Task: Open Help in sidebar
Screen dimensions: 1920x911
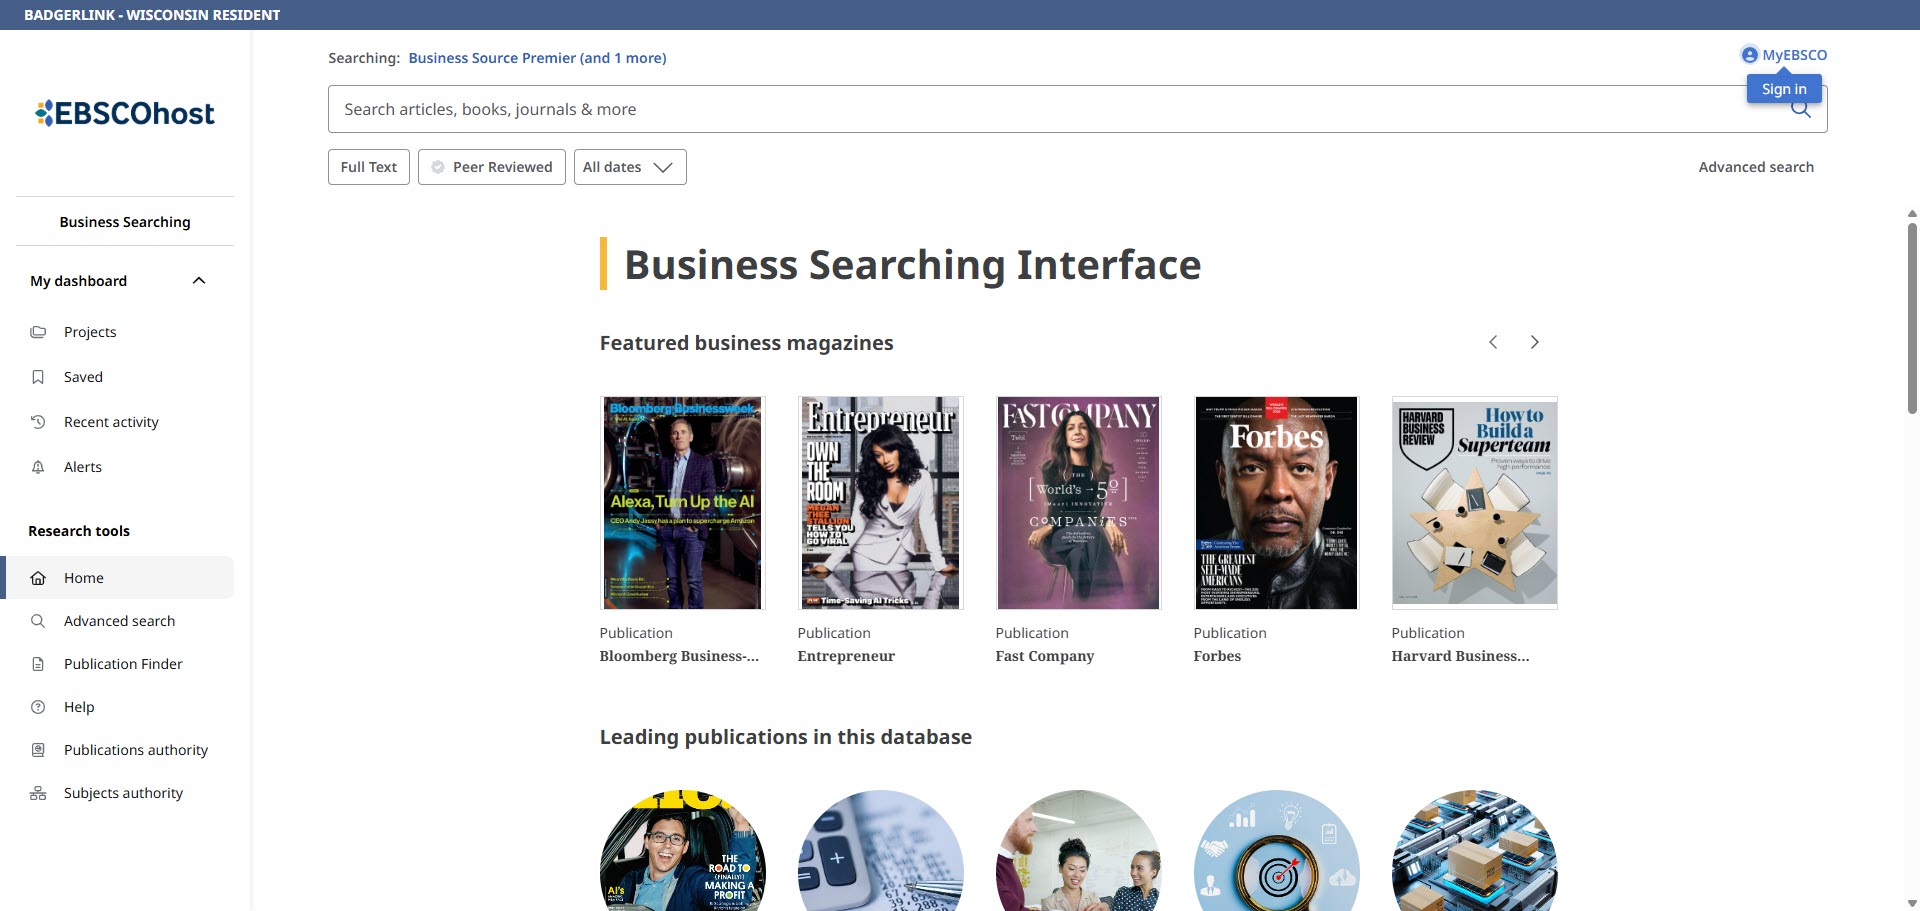Action: [x=79, y=707]
